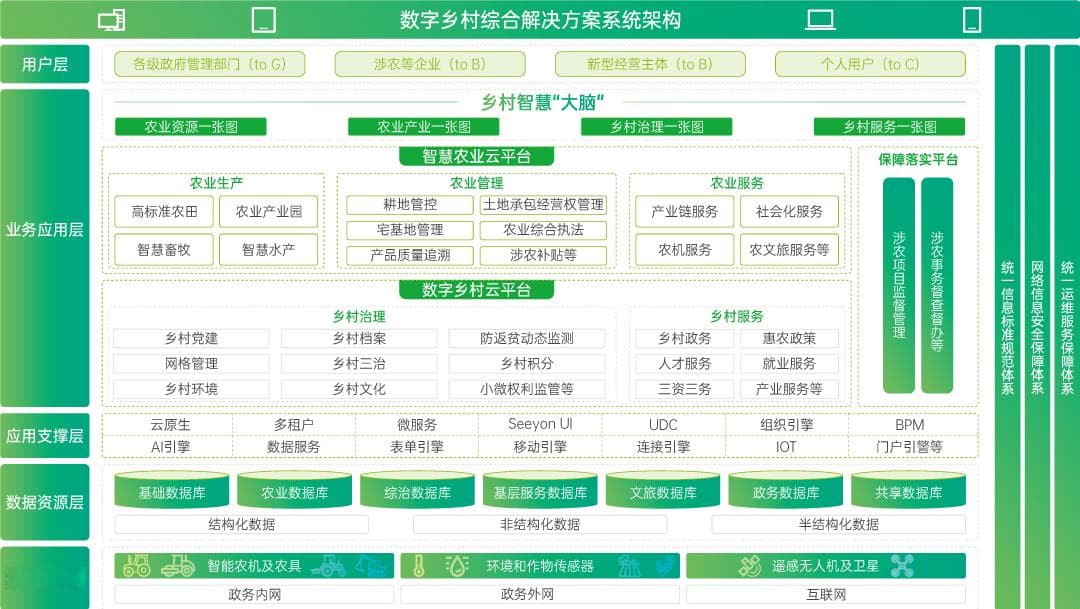Image resolution: width=1080 pixels, height=609 pixels.
Task: Click the 惠农政策 item
Action: coord(789,338)
